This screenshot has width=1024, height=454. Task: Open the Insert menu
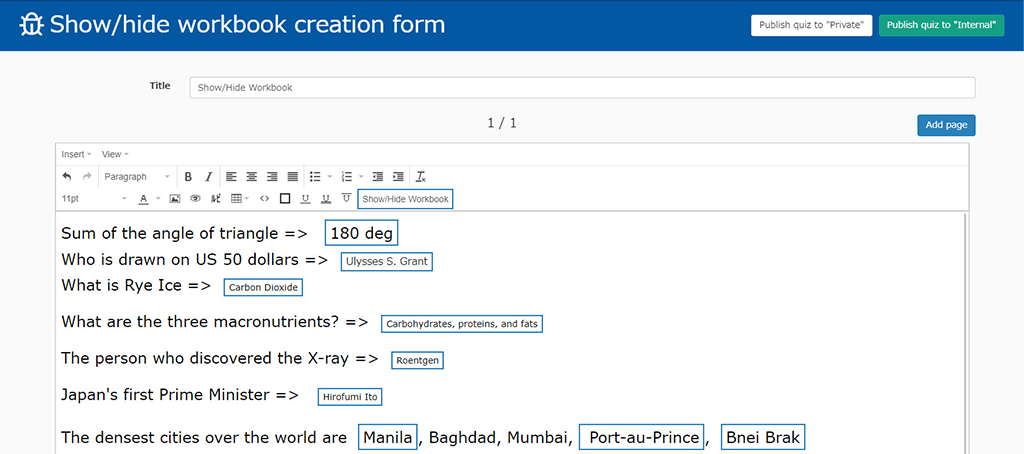click(76, 154)
